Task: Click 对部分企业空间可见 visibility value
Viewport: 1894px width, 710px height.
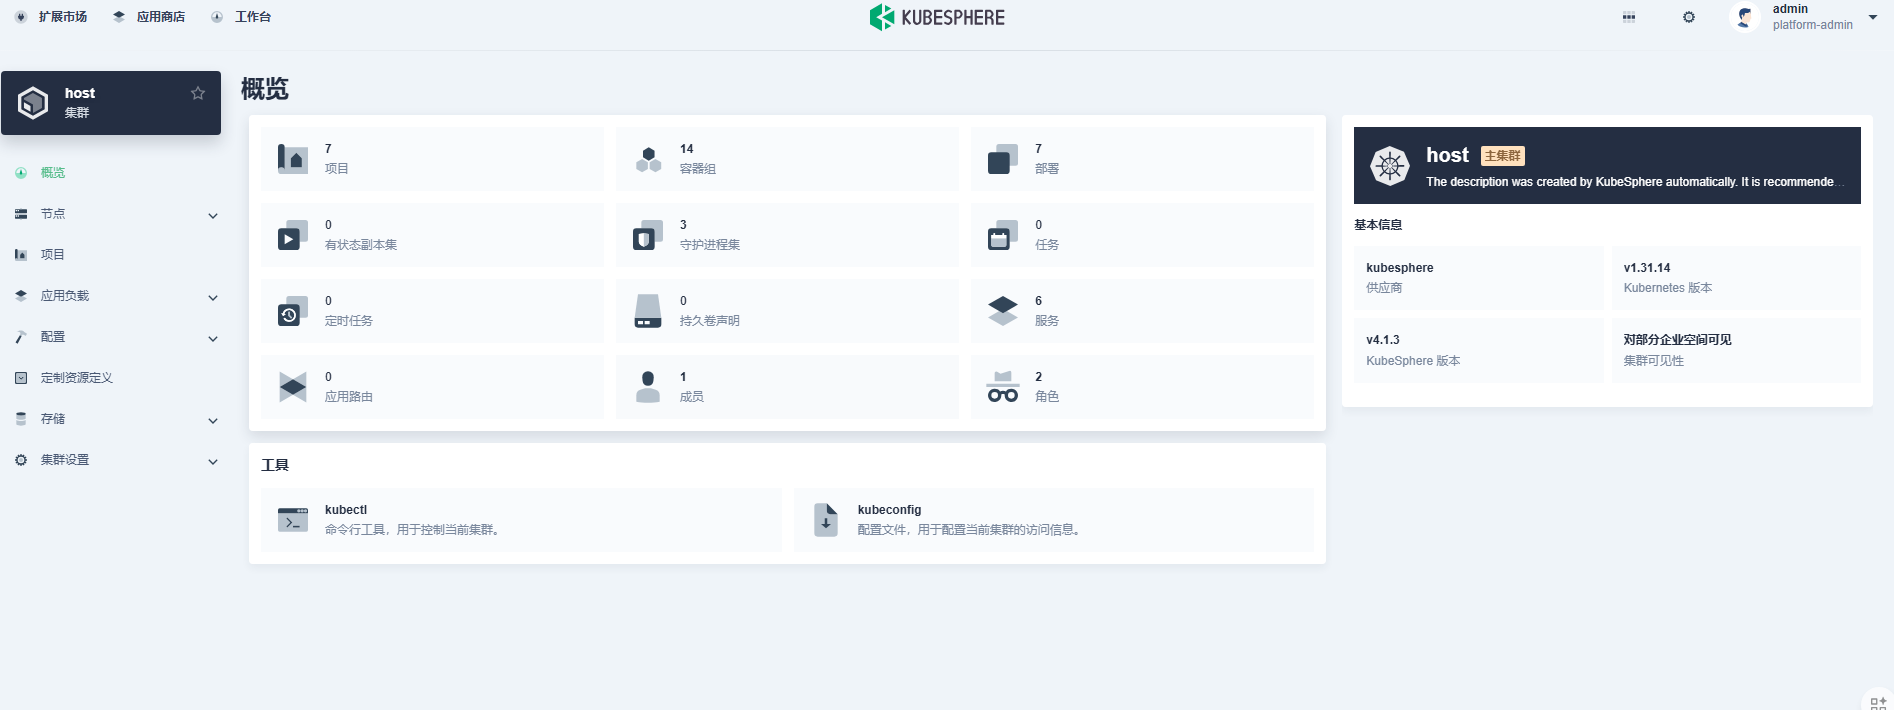Action: [1678, 340]
